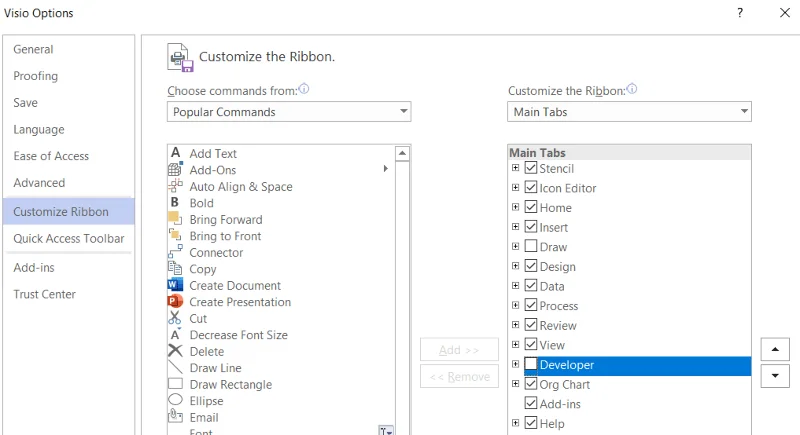Expand the Stencil tree node
This screenshot has height=435, width=800.
[515, 168]
